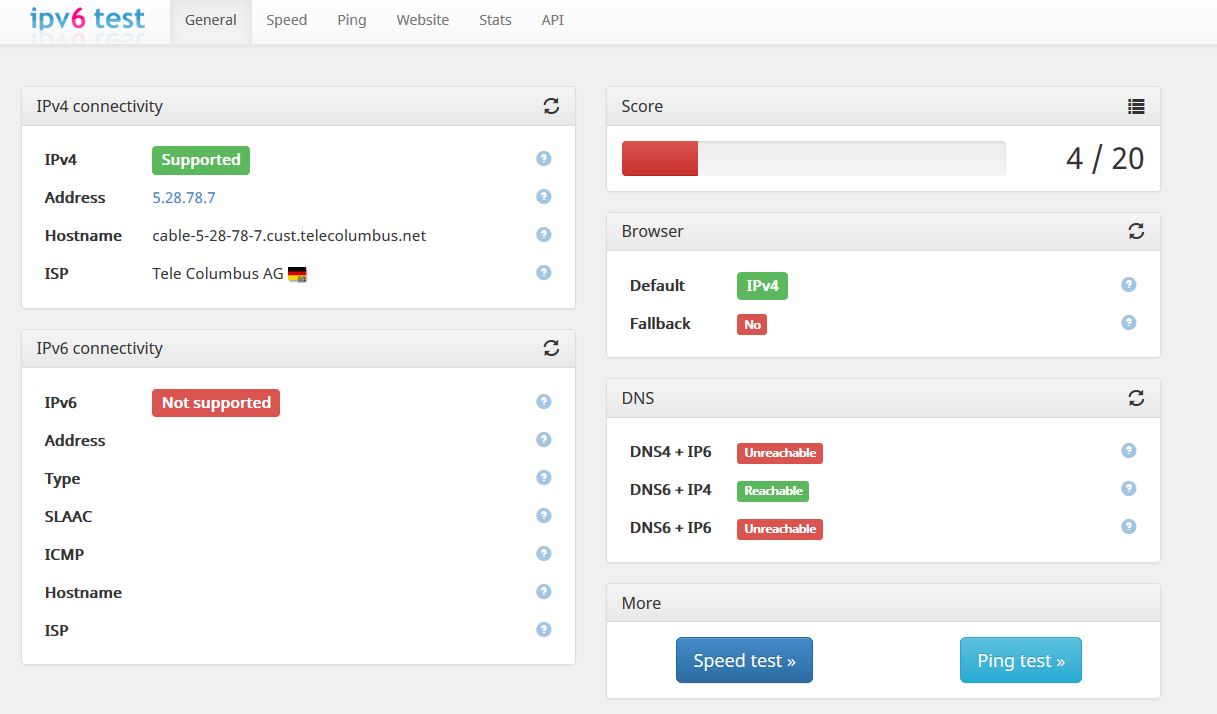1217x714 pixels.
Task: Open help for IPv4 Hostname row
Action: coord(544,235)
